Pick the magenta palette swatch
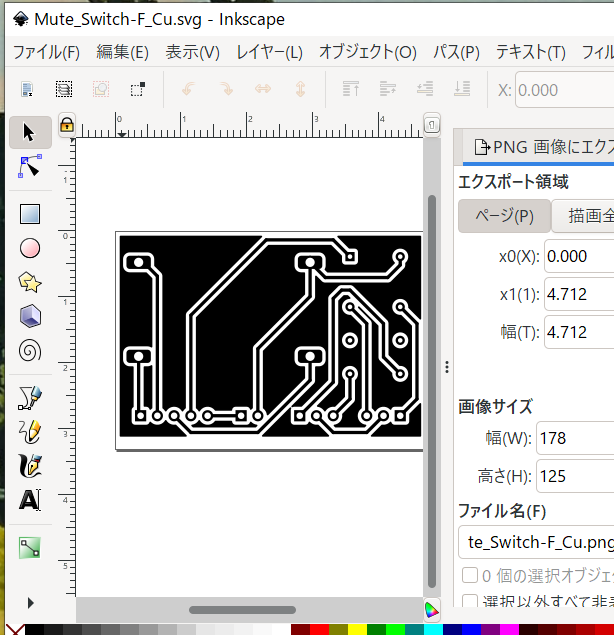The height and width of the screenshot is (635, 614). 509,630
